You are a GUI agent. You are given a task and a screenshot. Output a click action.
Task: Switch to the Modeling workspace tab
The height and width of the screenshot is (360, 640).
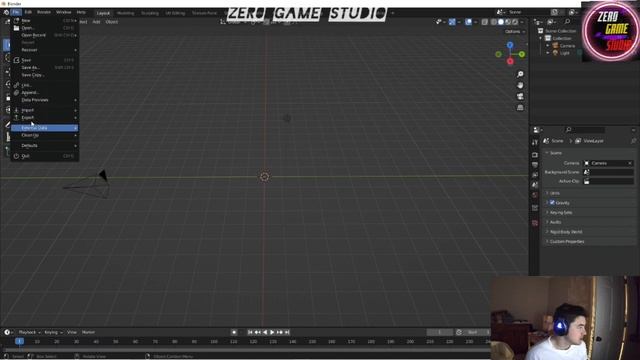(x=125, y=13)
